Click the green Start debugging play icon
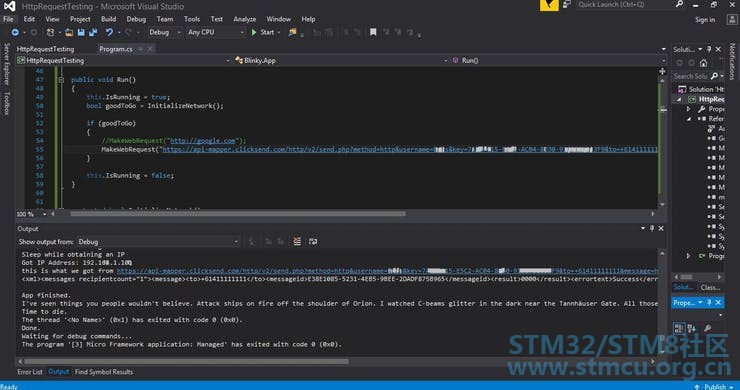This screenshot has height=390, width=740. [x=254, y=32]
